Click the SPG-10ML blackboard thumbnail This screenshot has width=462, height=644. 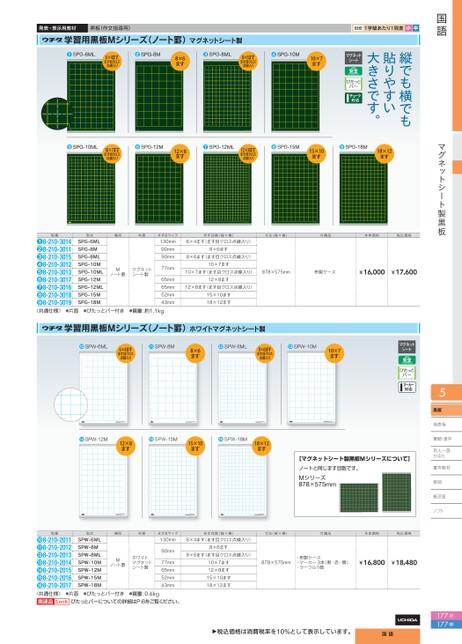pos(91,189)
